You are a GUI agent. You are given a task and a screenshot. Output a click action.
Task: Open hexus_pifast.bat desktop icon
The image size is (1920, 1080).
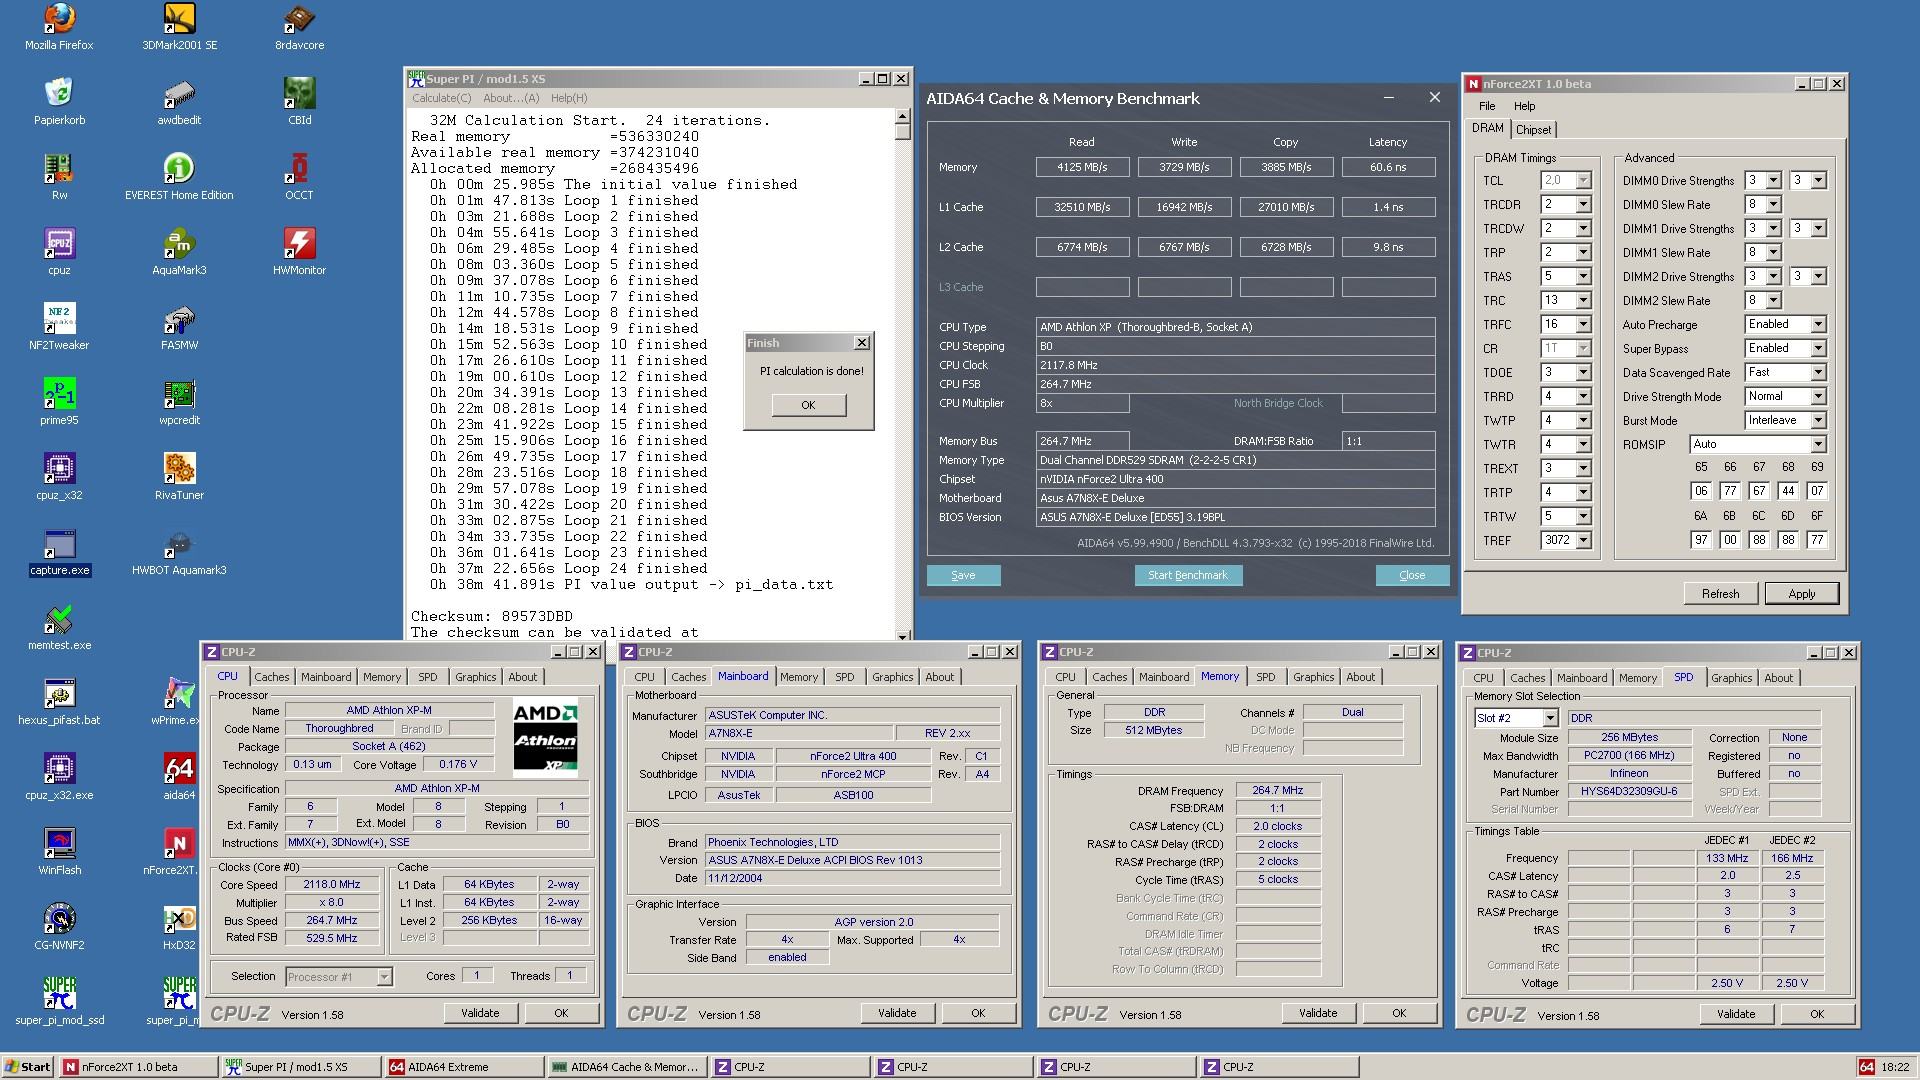click(59, 703)
